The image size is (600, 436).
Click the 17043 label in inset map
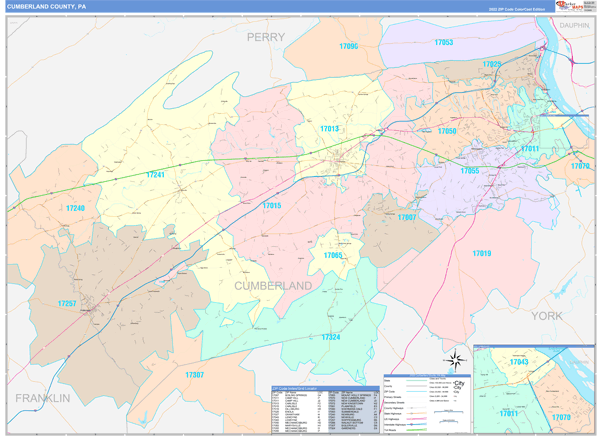[518, 361]
